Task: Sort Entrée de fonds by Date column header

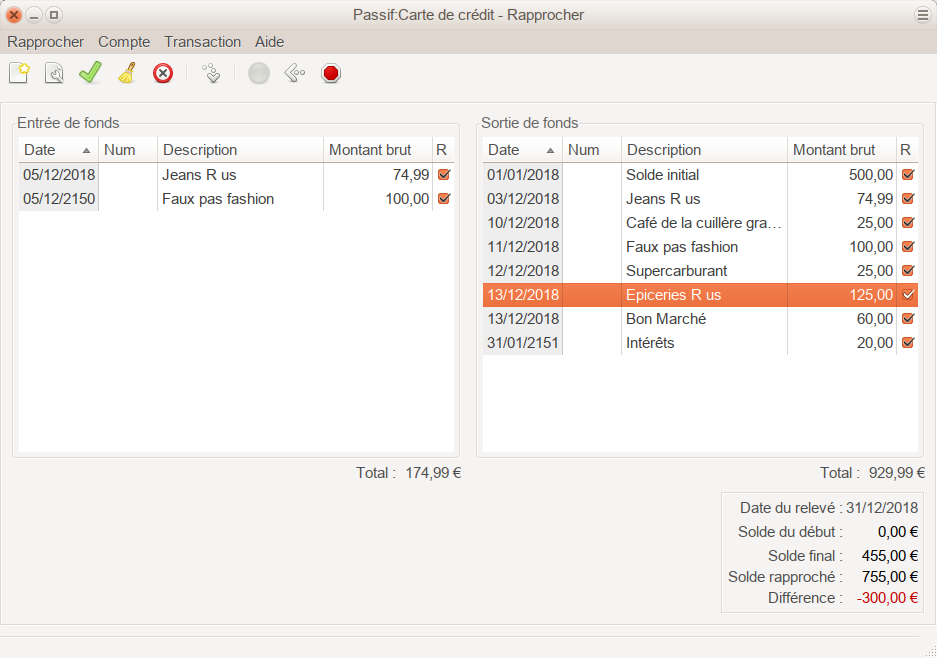Action: coord(56,150)
